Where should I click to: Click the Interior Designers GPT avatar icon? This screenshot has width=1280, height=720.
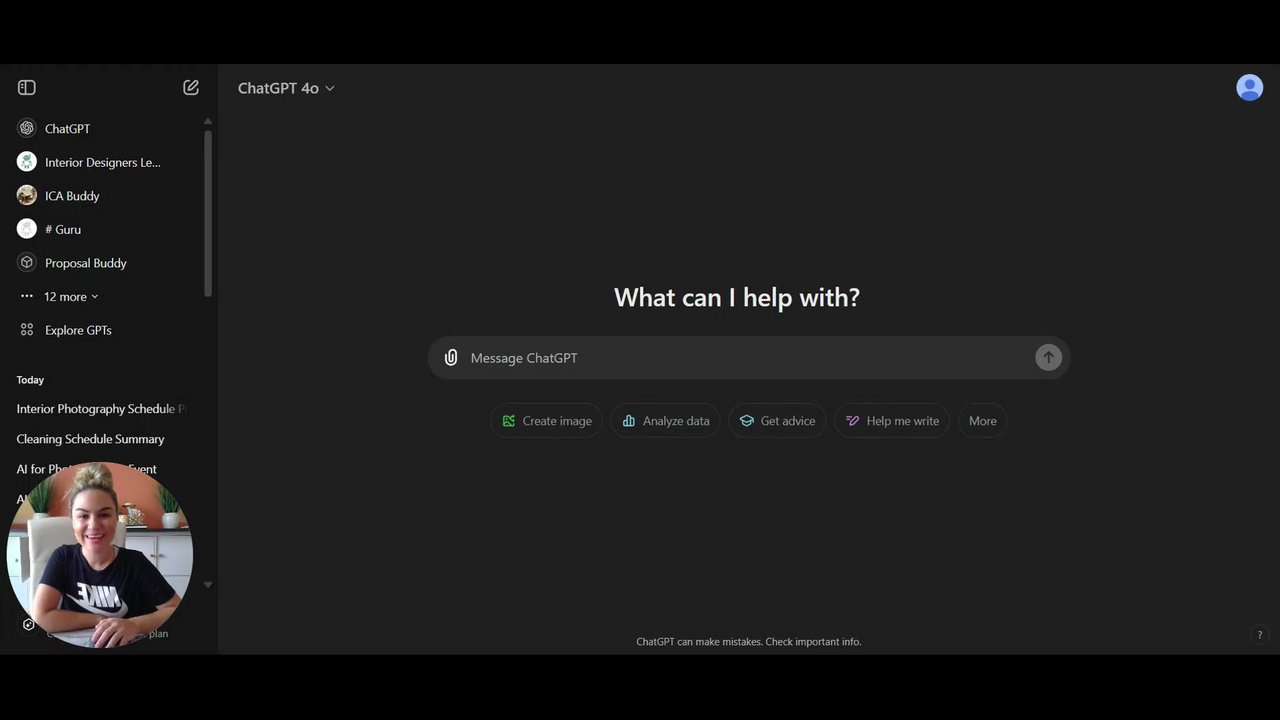point(27,162)
